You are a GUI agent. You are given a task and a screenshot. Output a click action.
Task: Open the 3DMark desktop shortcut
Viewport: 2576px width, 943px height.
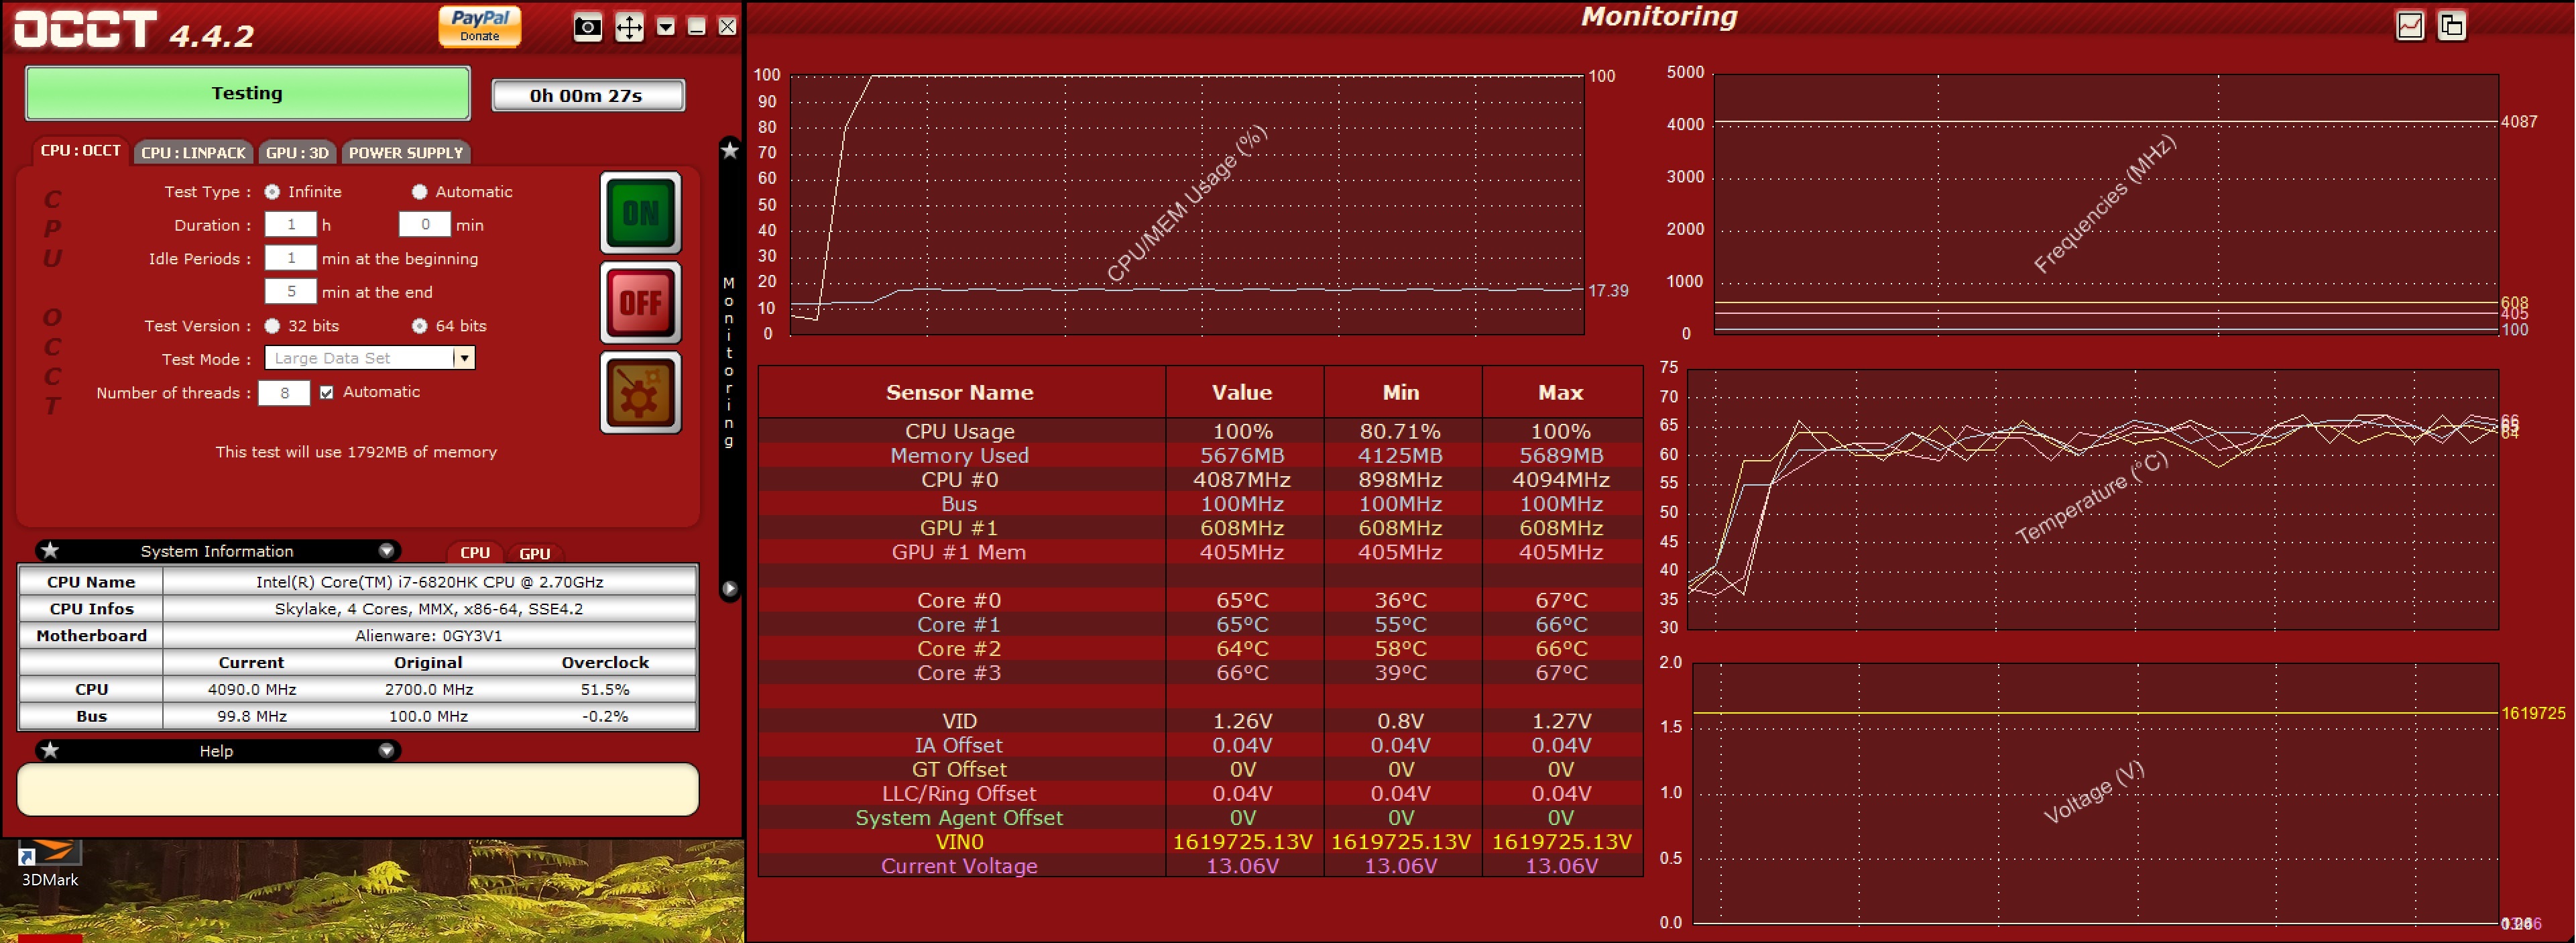pyautogui.click(x=50, y=863)
